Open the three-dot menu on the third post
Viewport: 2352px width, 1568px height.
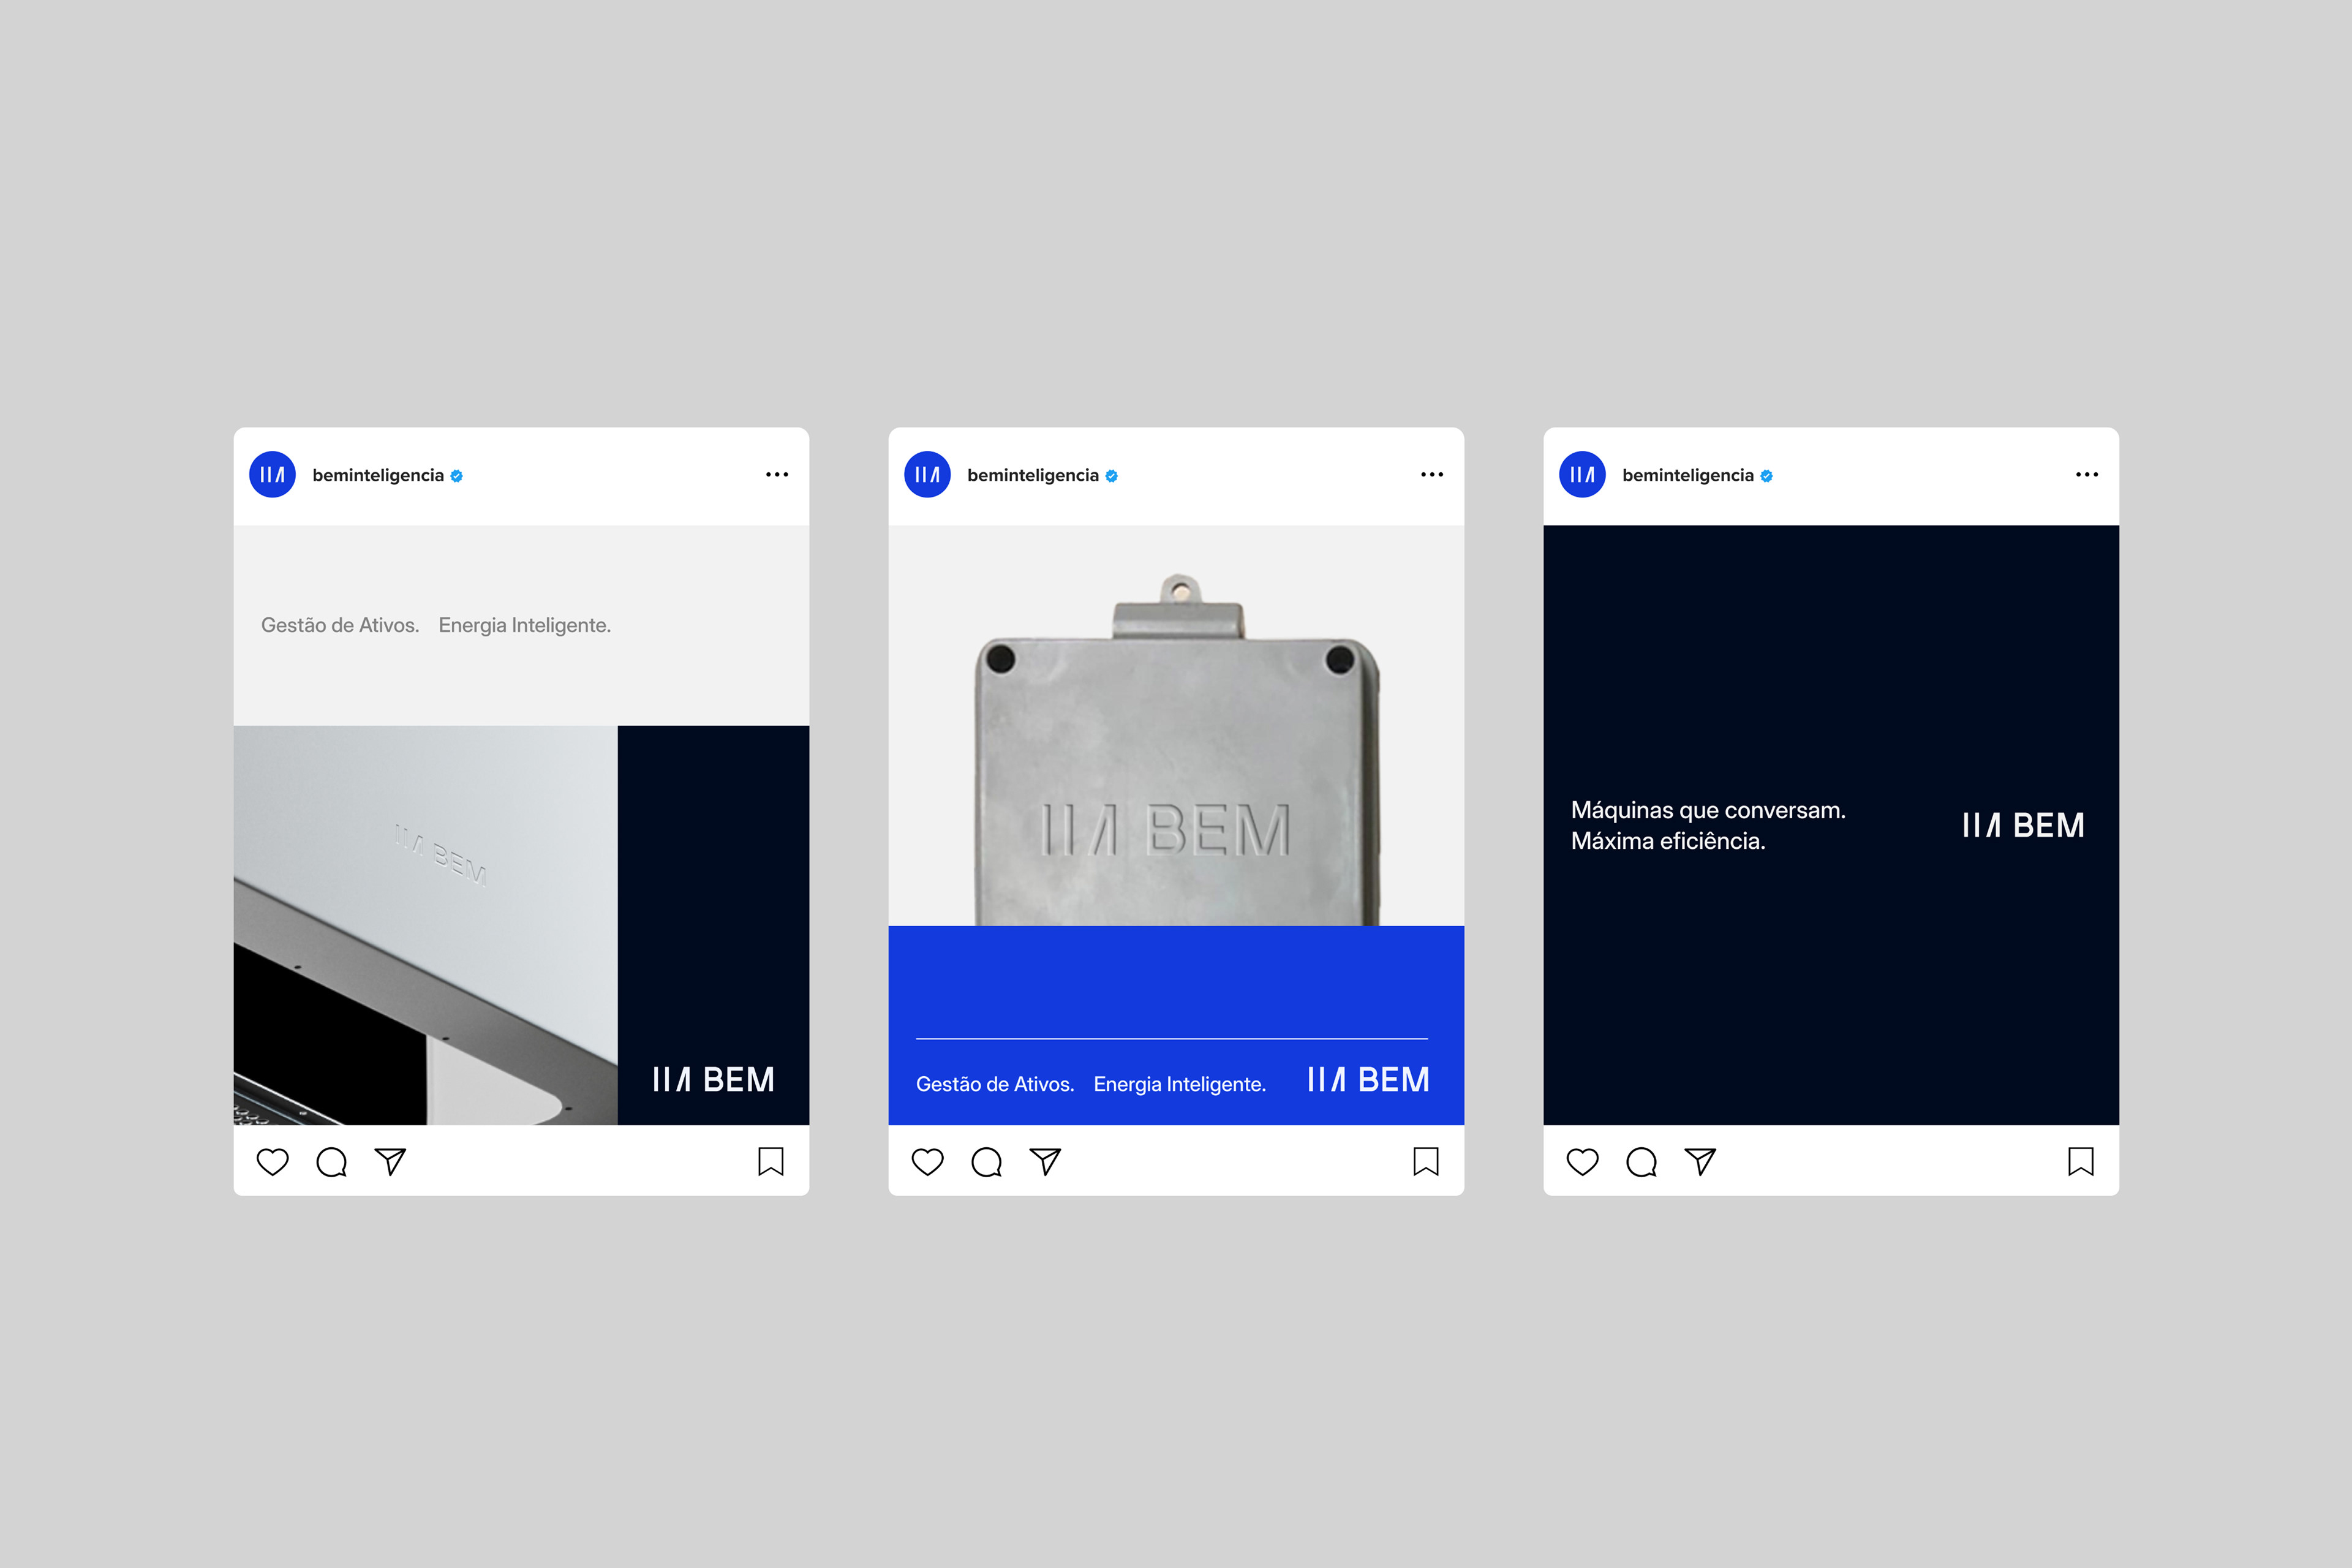coord(2087,474)
